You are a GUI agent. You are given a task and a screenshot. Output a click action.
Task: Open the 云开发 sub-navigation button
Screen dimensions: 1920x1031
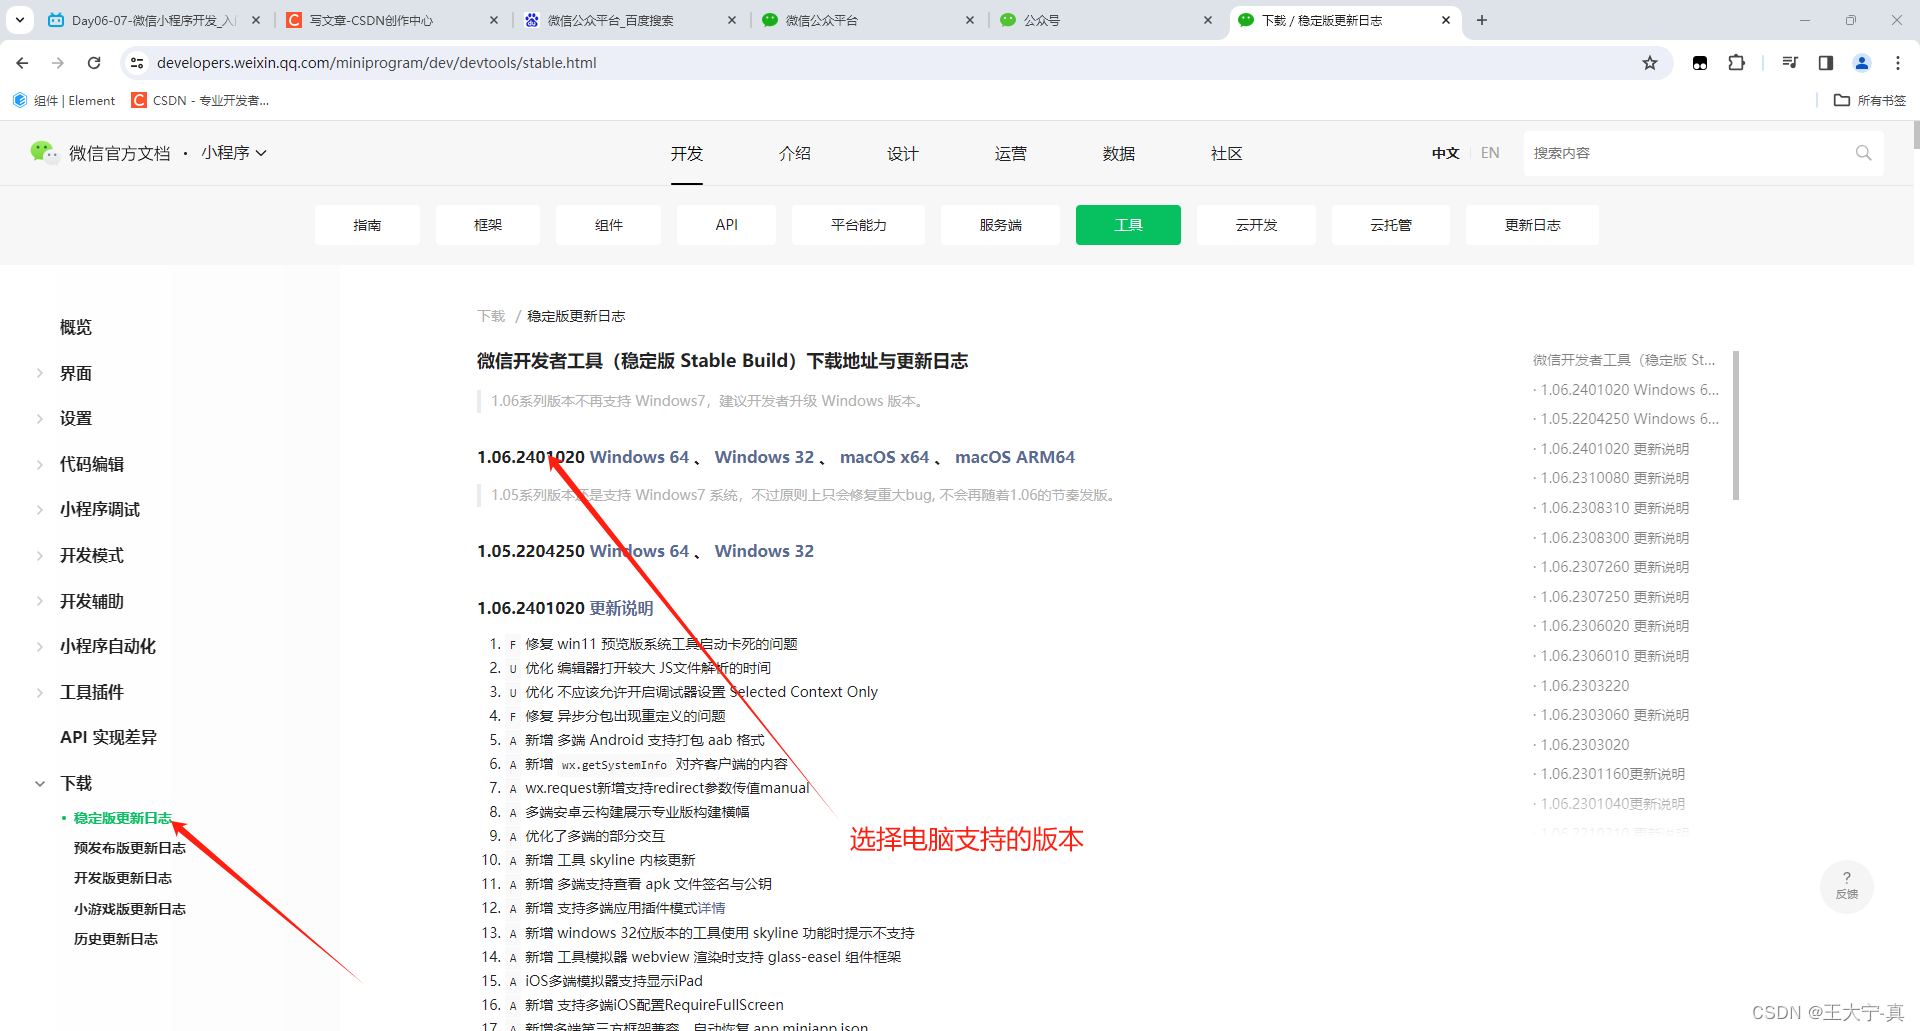pos(1256,225)
